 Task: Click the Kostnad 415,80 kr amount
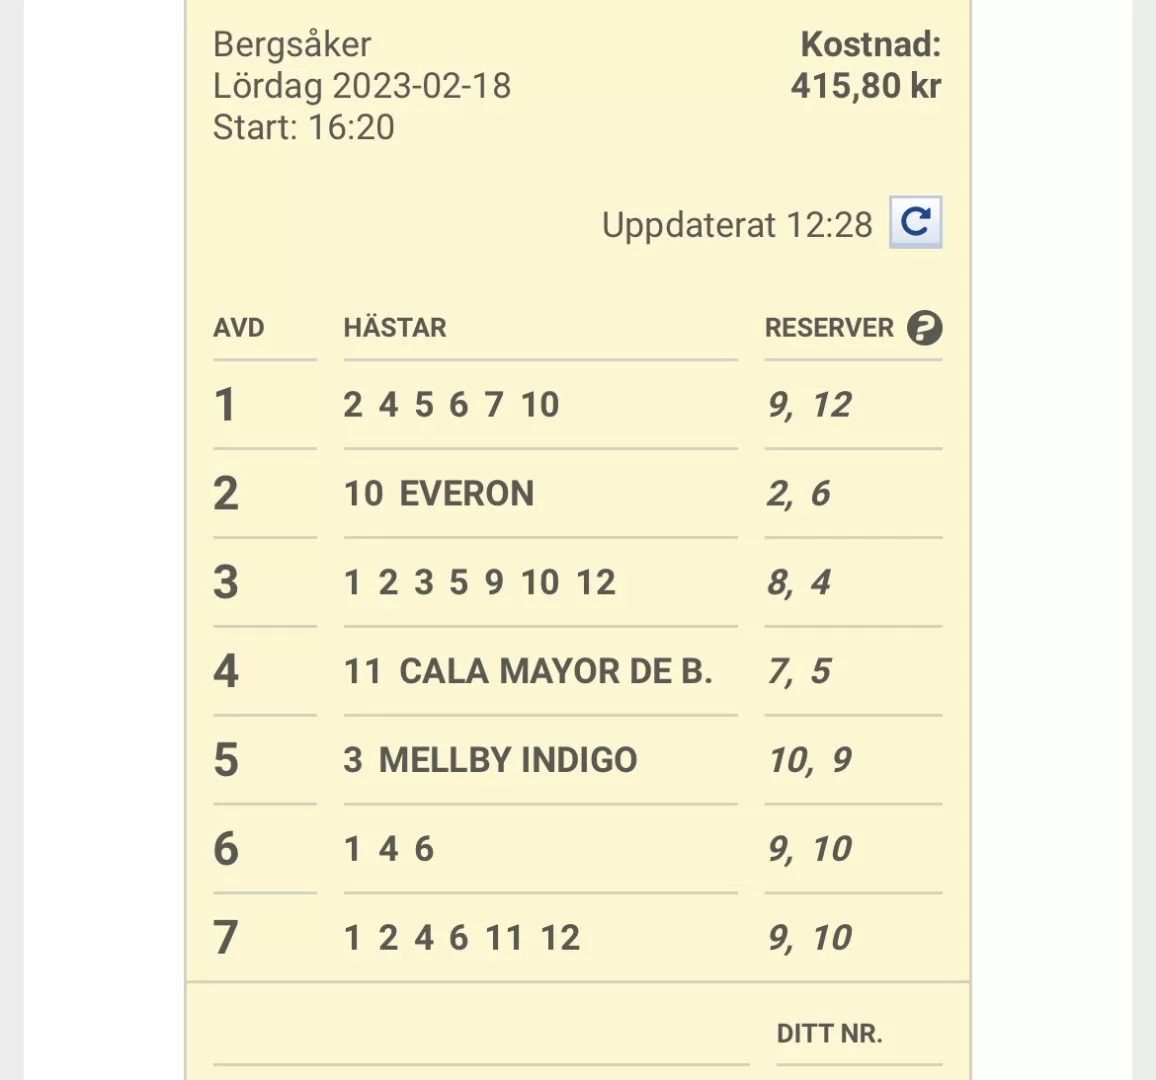point(866,86)
